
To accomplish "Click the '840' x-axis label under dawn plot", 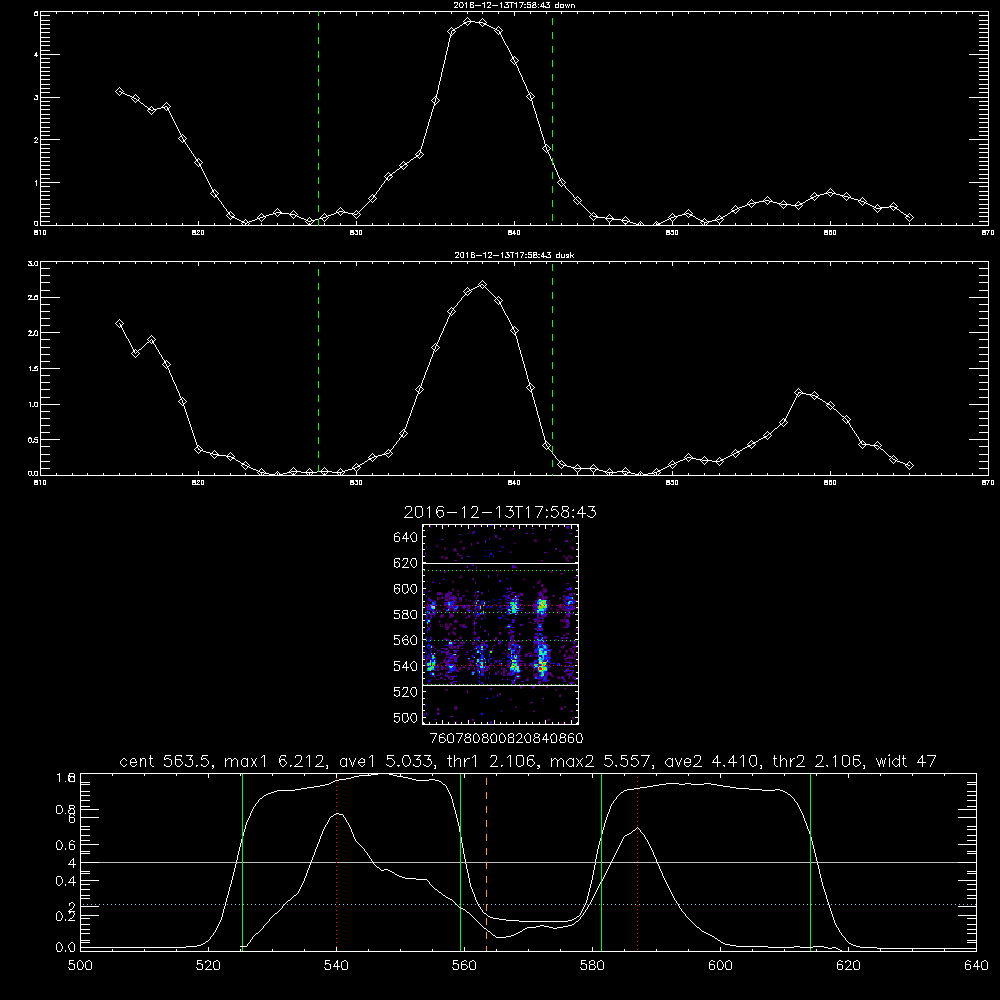I will (x=514, y=233).
